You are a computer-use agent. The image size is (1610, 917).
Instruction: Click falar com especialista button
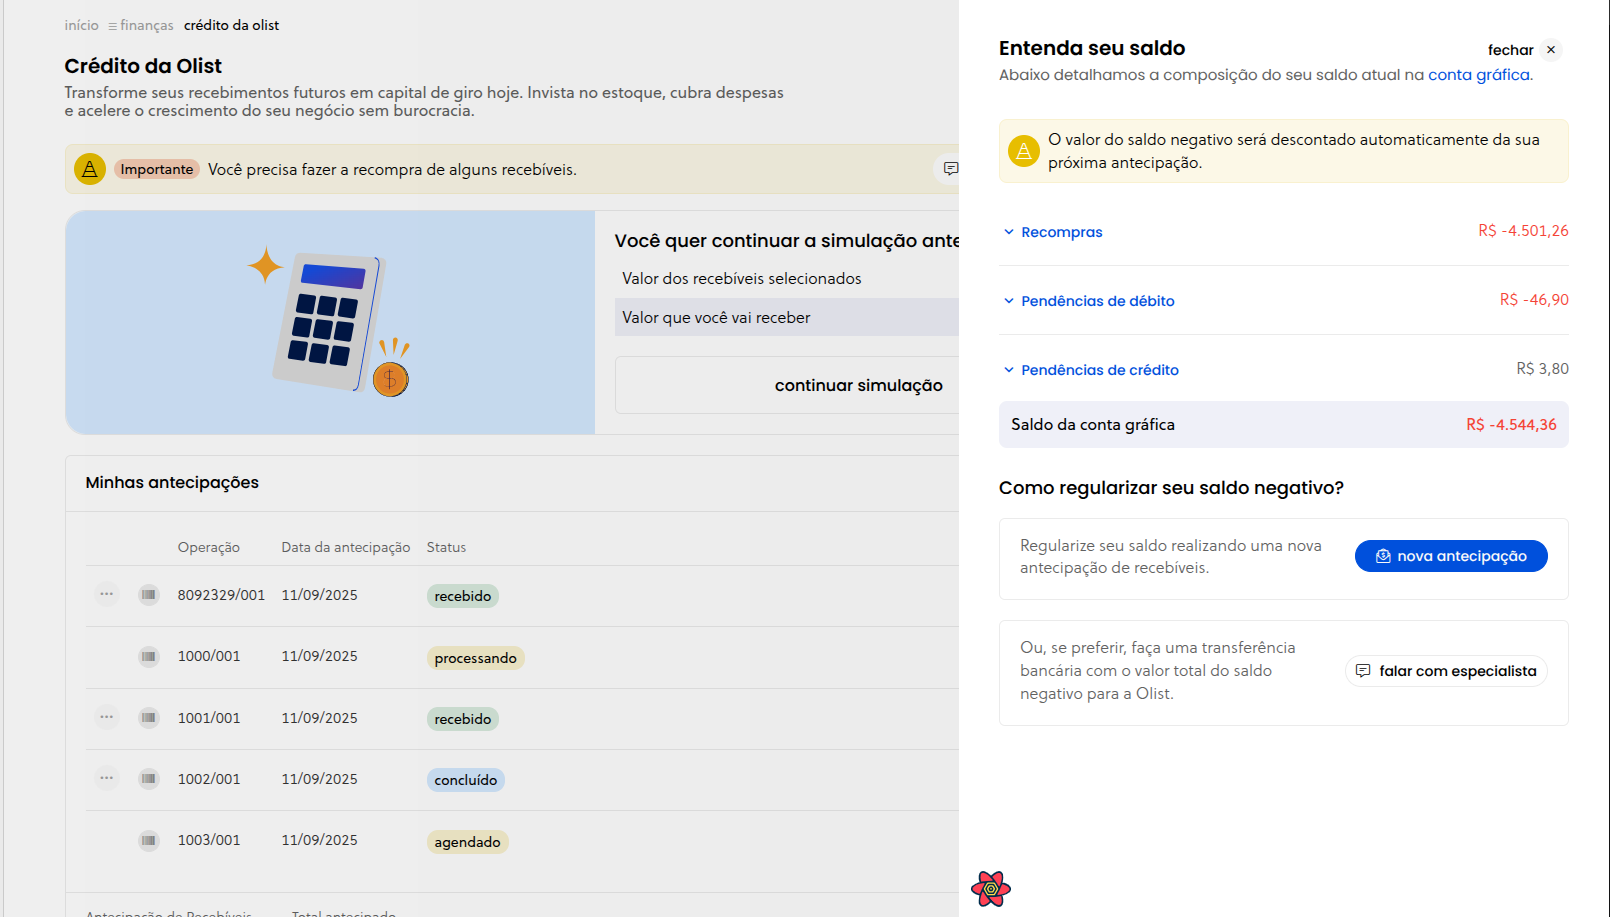1446,671
